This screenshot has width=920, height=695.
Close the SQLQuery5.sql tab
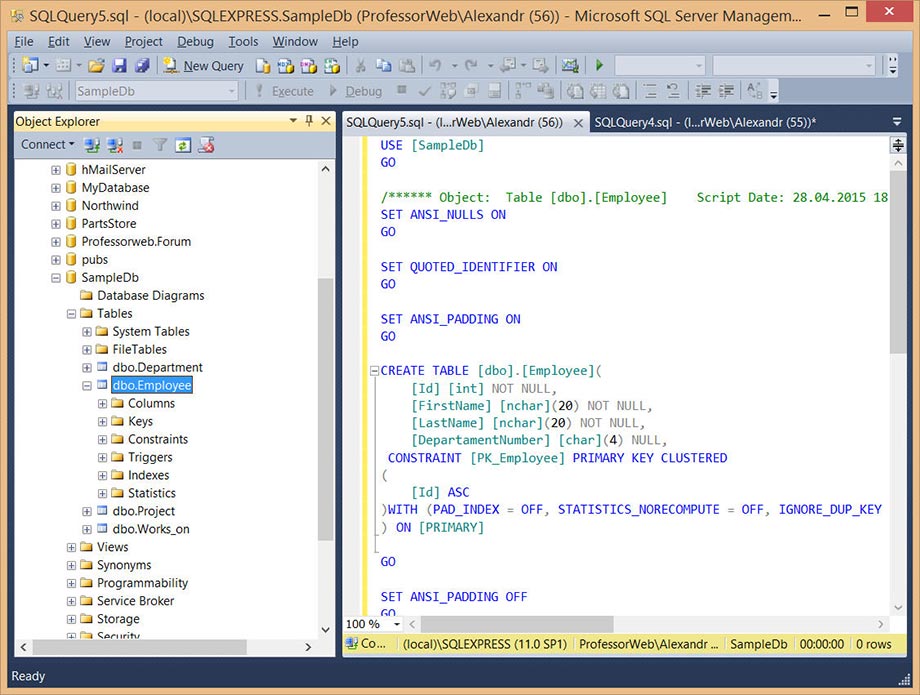click(x=578, y=123)
